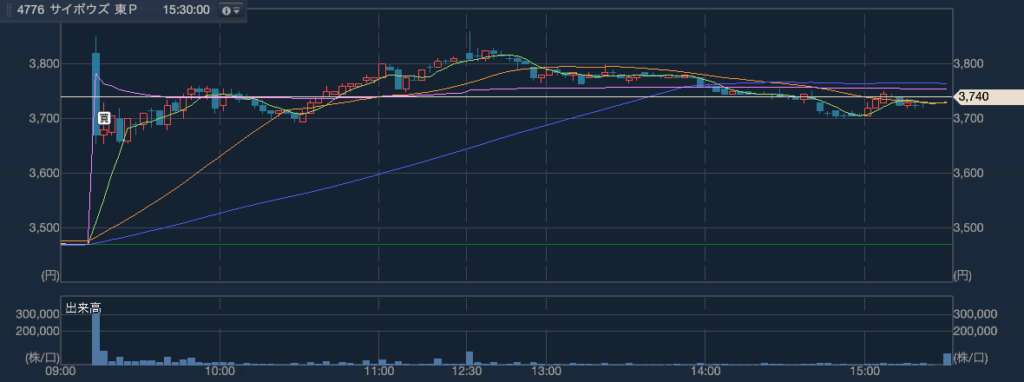The width and height of the screenshot is (1024, 382).
Task: Click the left (株/口) unit label
Action: (42, 358)
